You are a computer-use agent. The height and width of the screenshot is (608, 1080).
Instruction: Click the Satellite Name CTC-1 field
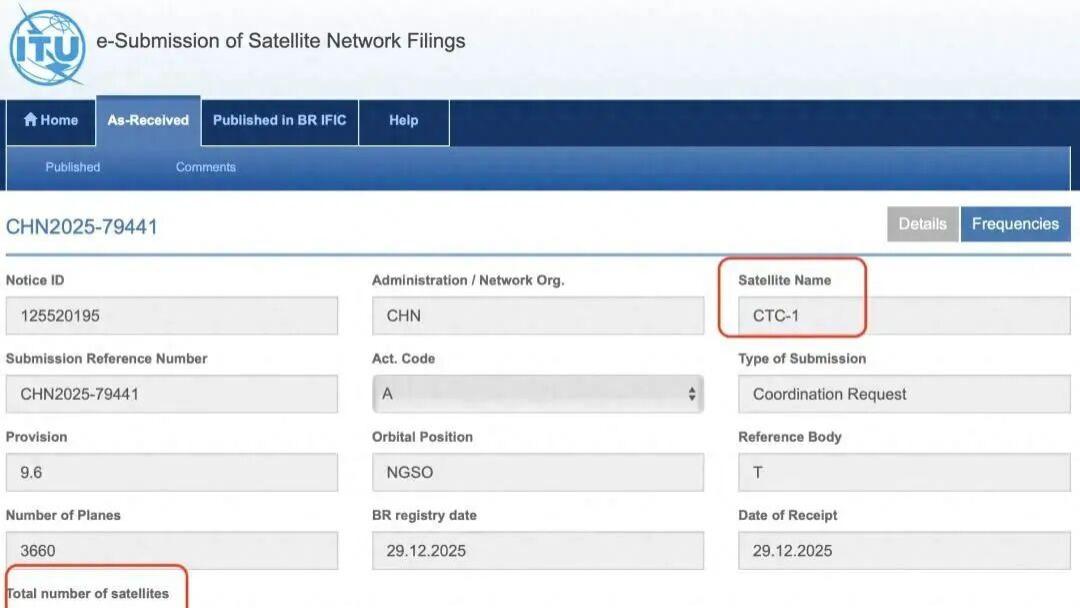click(904, 316)
